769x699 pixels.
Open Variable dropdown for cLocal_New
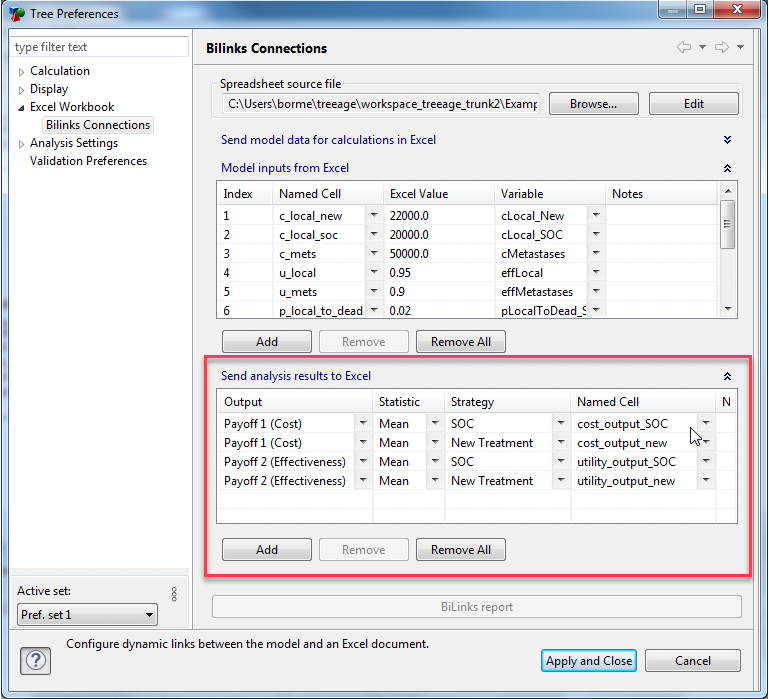(x=596, y=215)
